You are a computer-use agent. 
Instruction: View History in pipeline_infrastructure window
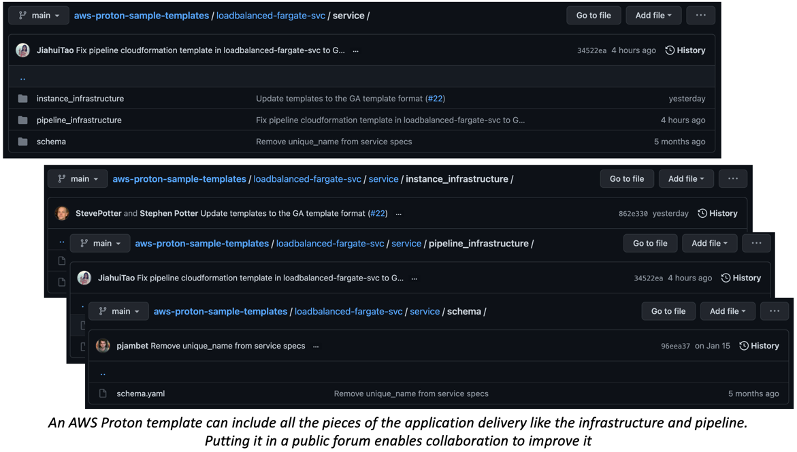pyautogui.click(x=741, y=278)
